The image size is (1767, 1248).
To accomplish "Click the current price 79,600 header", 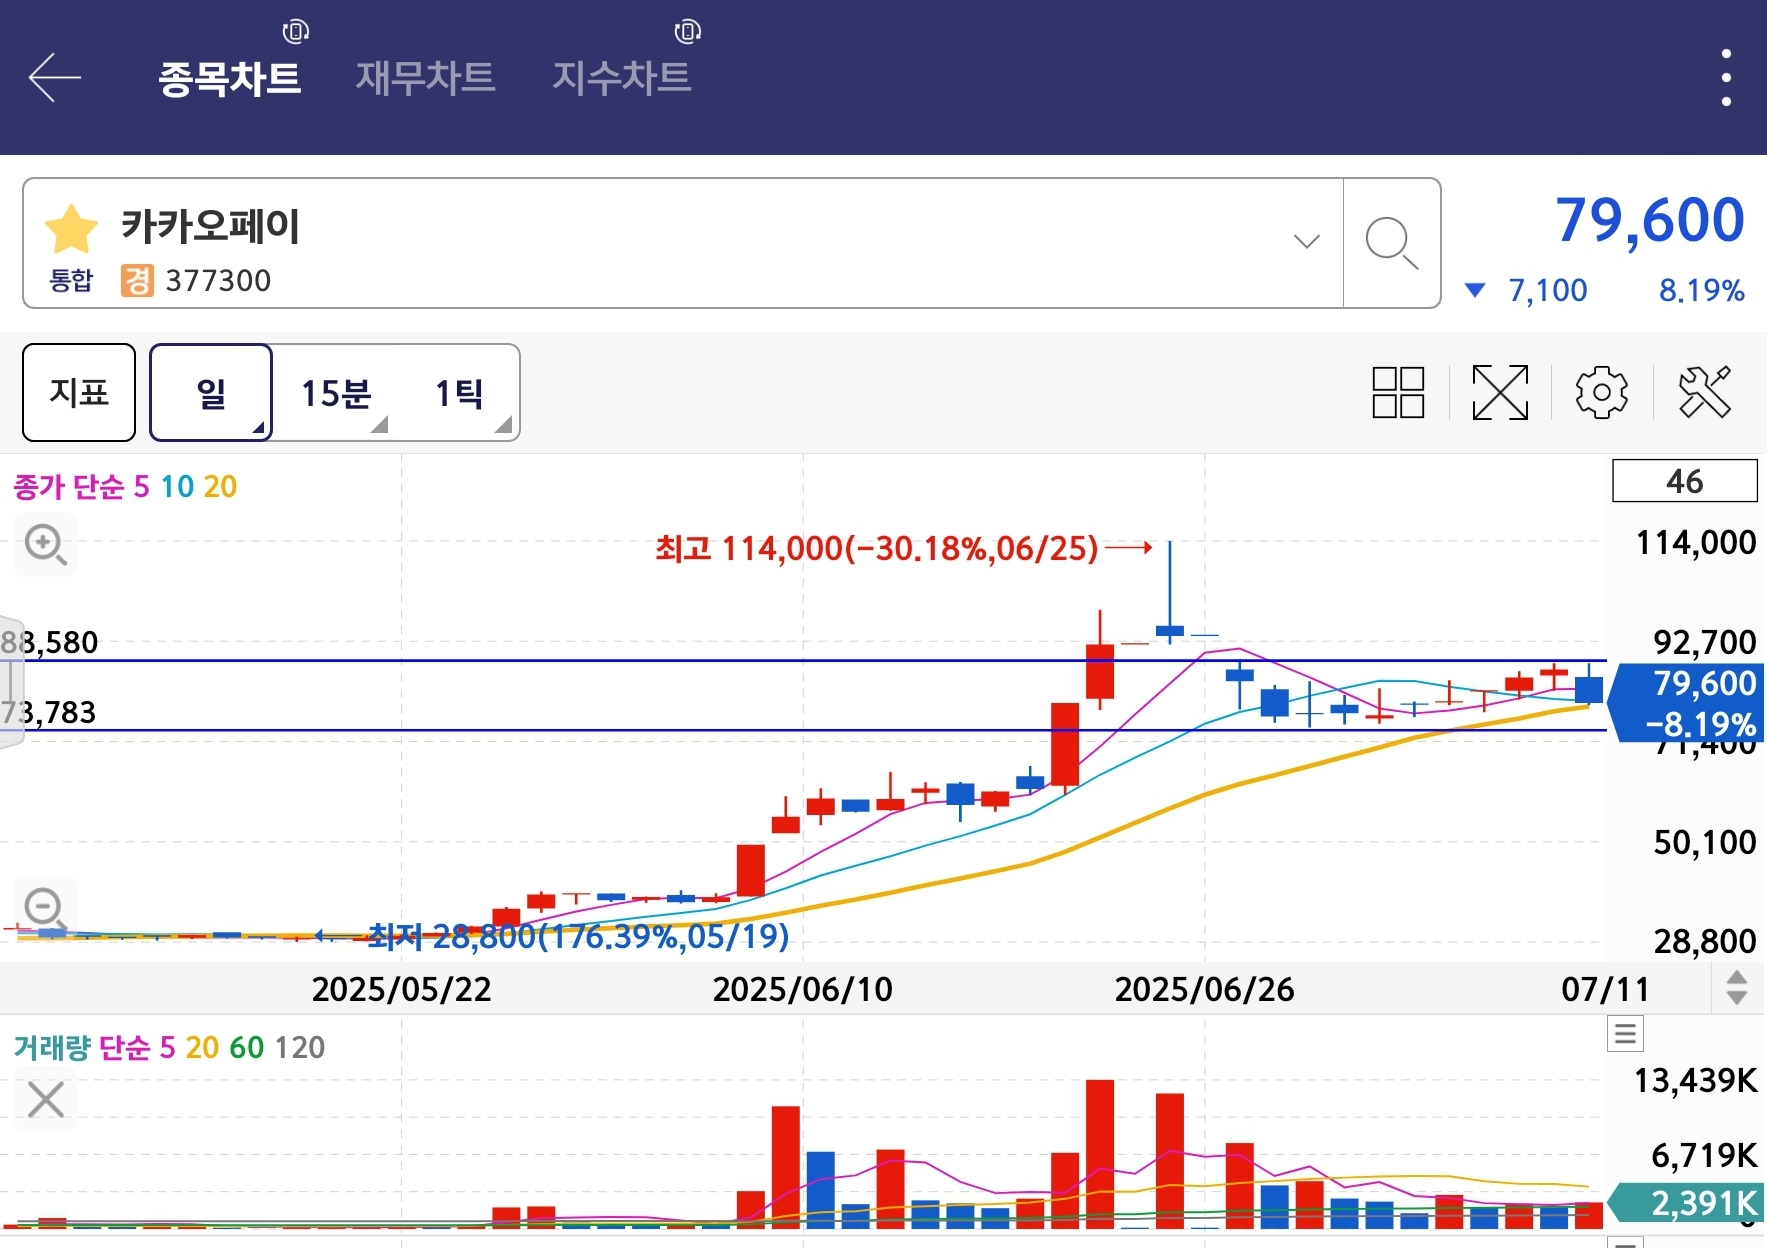I will [x=1650, y=219].
